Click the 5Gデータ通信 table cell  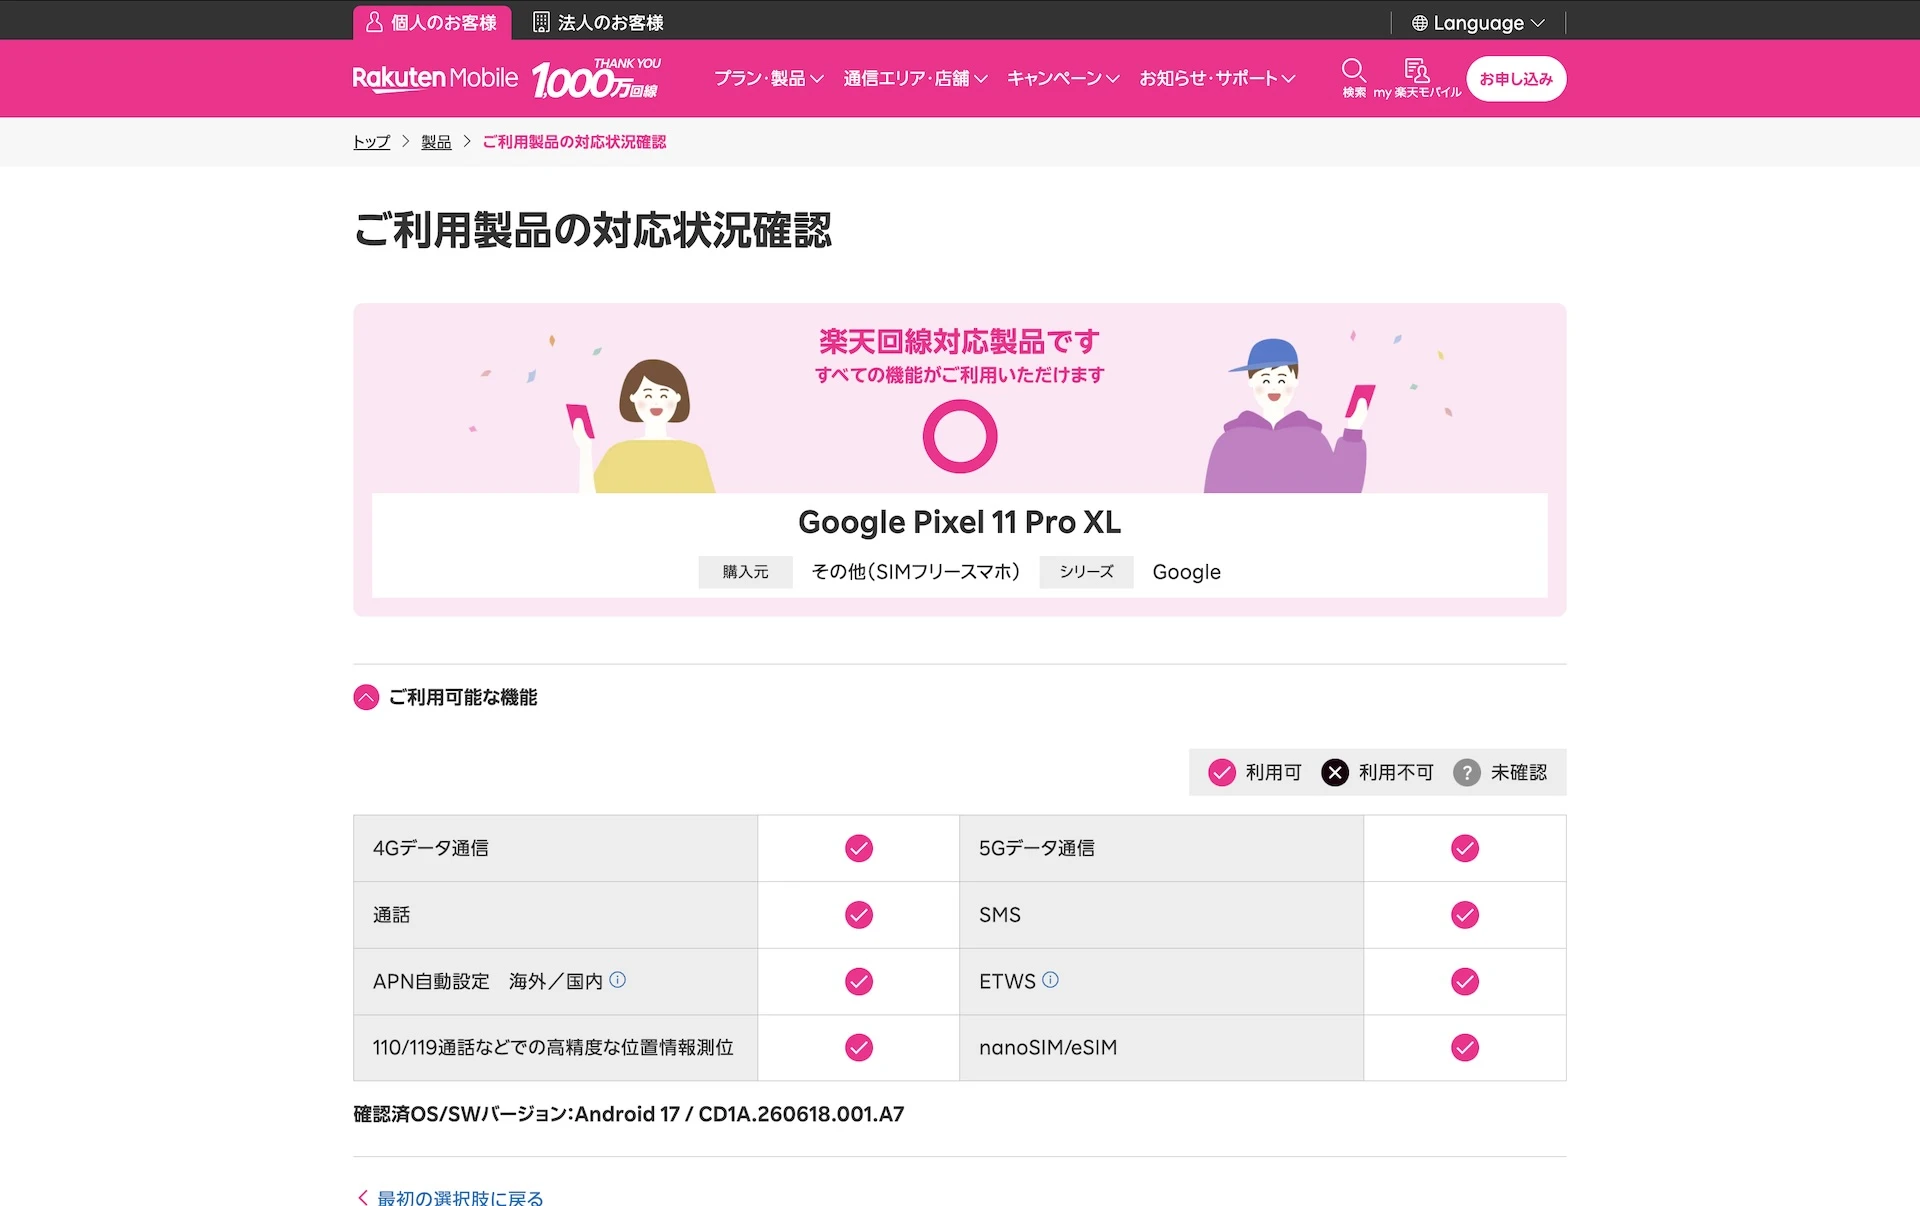(1161, 848)
